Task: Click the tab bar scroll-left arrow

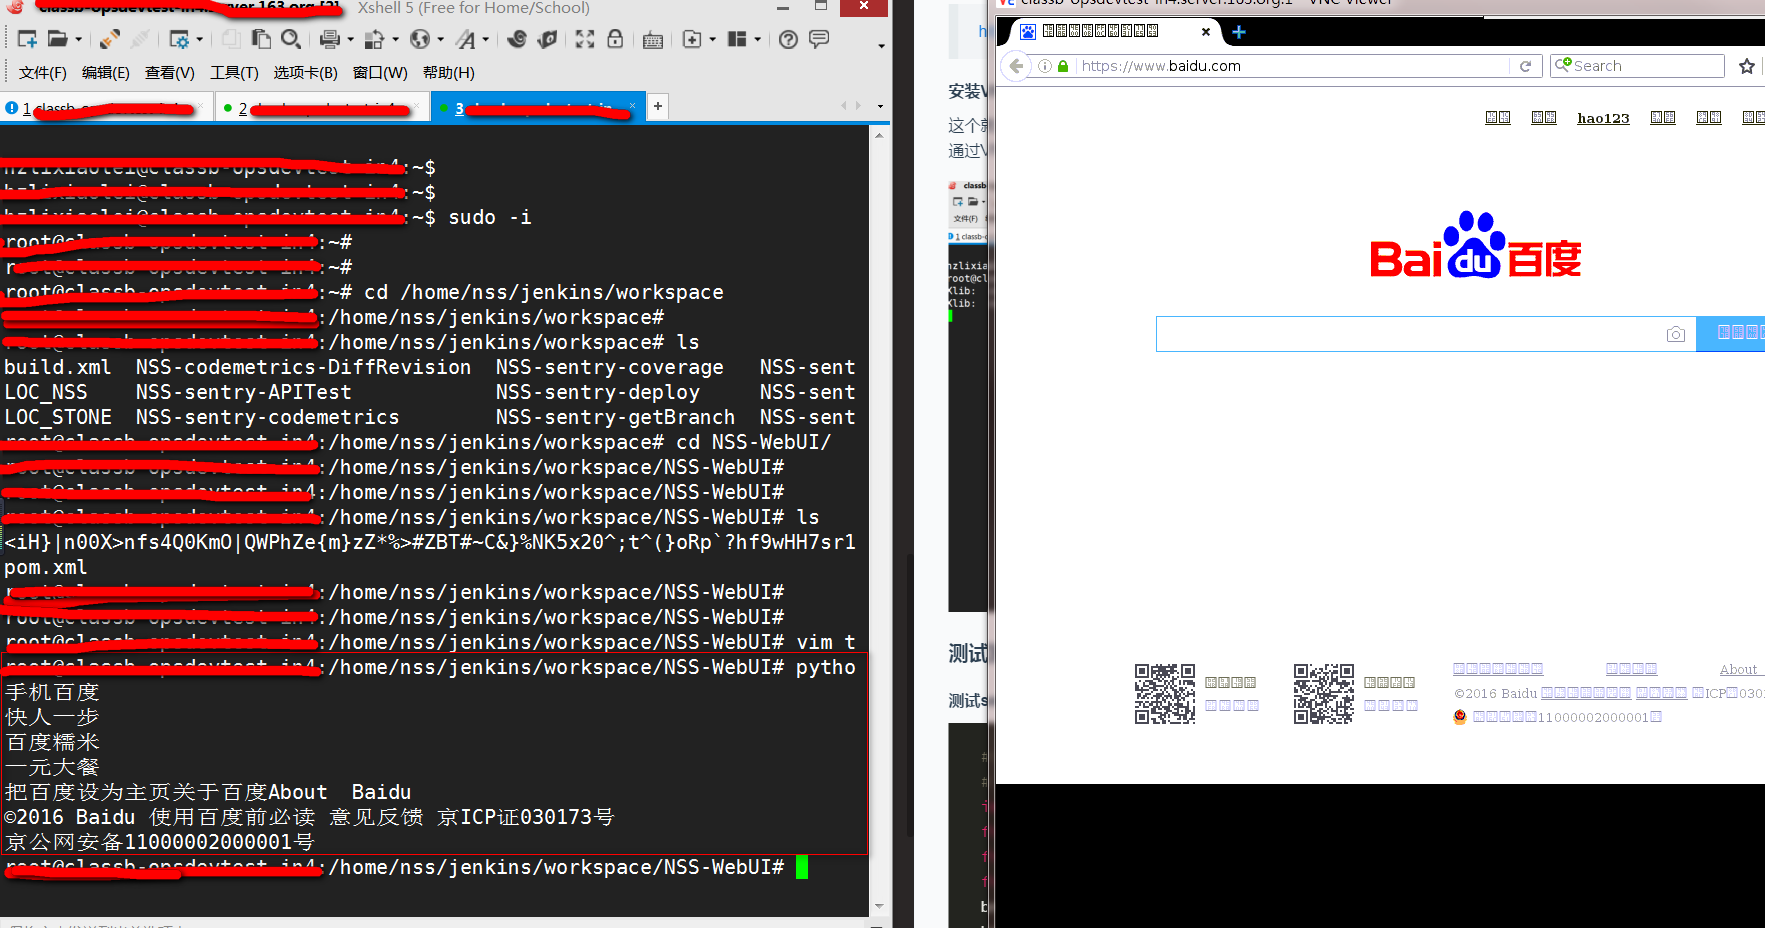Action: (844, 105)
